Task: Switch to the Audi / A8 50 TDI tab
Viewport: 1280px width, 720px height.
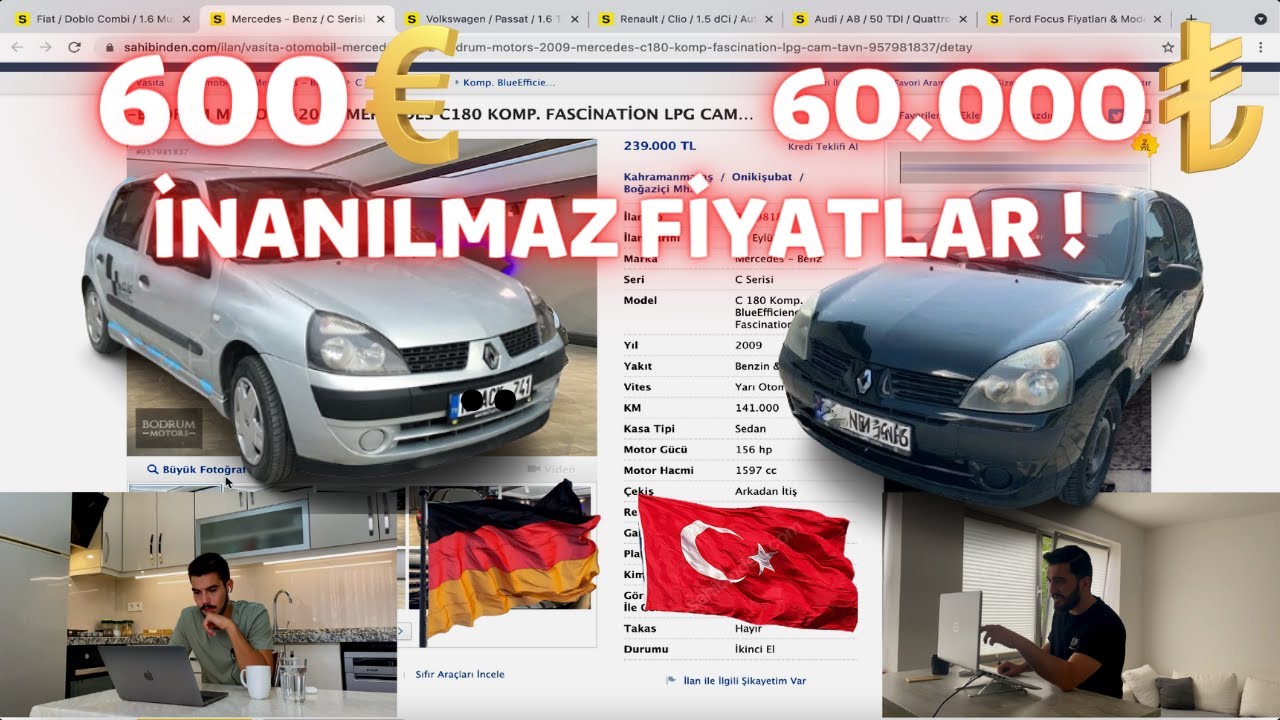Action: (x=881, y=19)
